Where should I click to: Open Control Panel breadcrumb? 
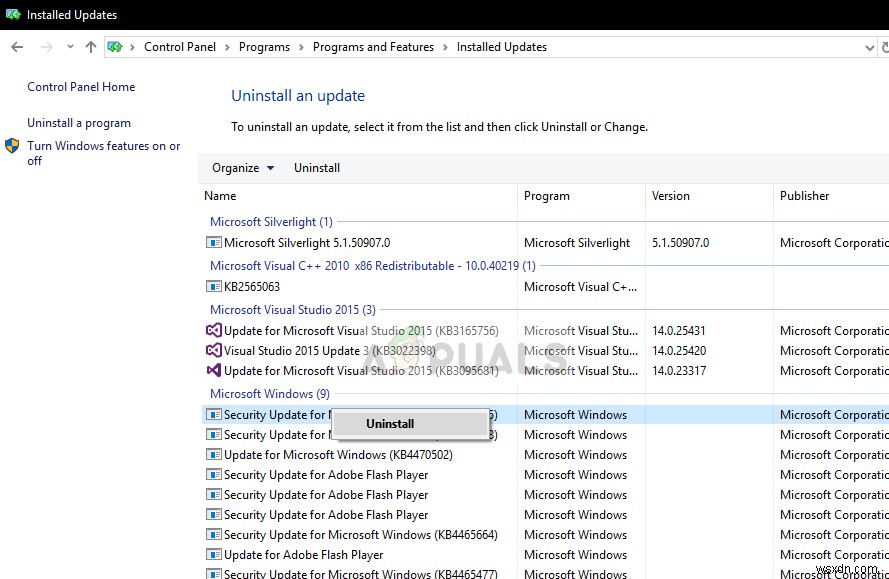(180, 47)
